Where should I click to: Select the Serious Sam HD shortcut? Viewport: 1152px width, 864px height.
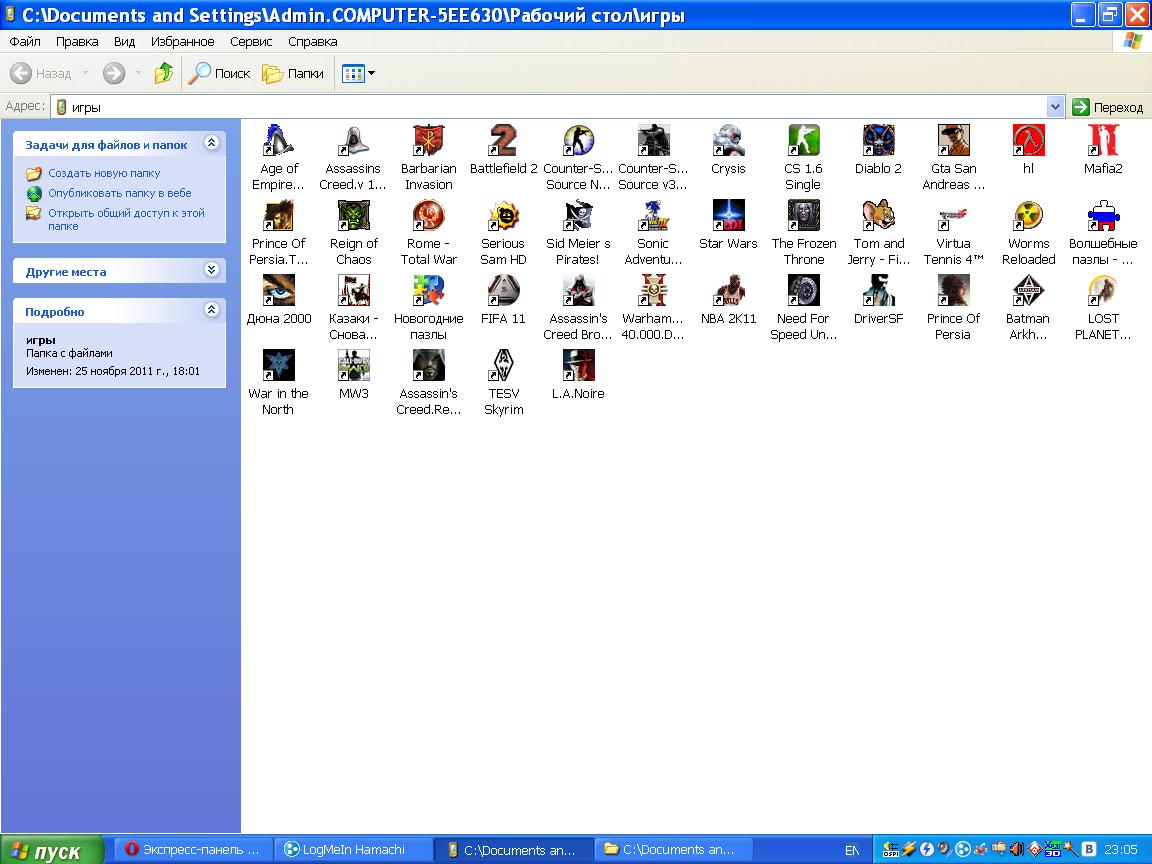click(503, 215)
